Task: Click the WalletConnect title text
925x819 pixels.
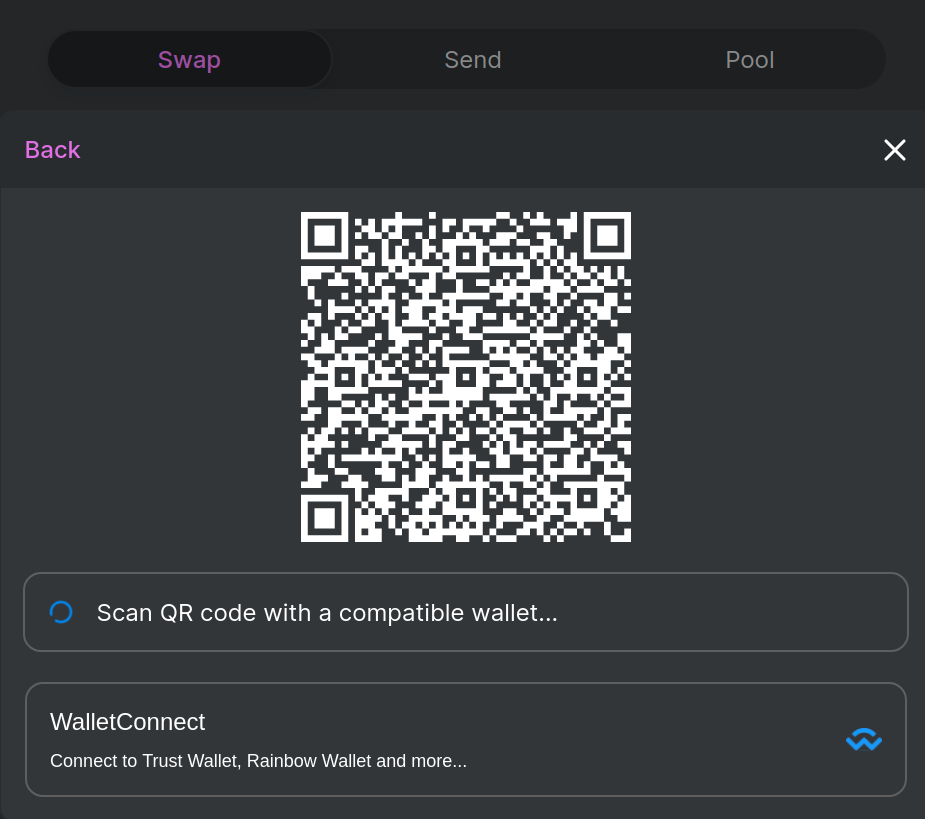Action: 127,721
